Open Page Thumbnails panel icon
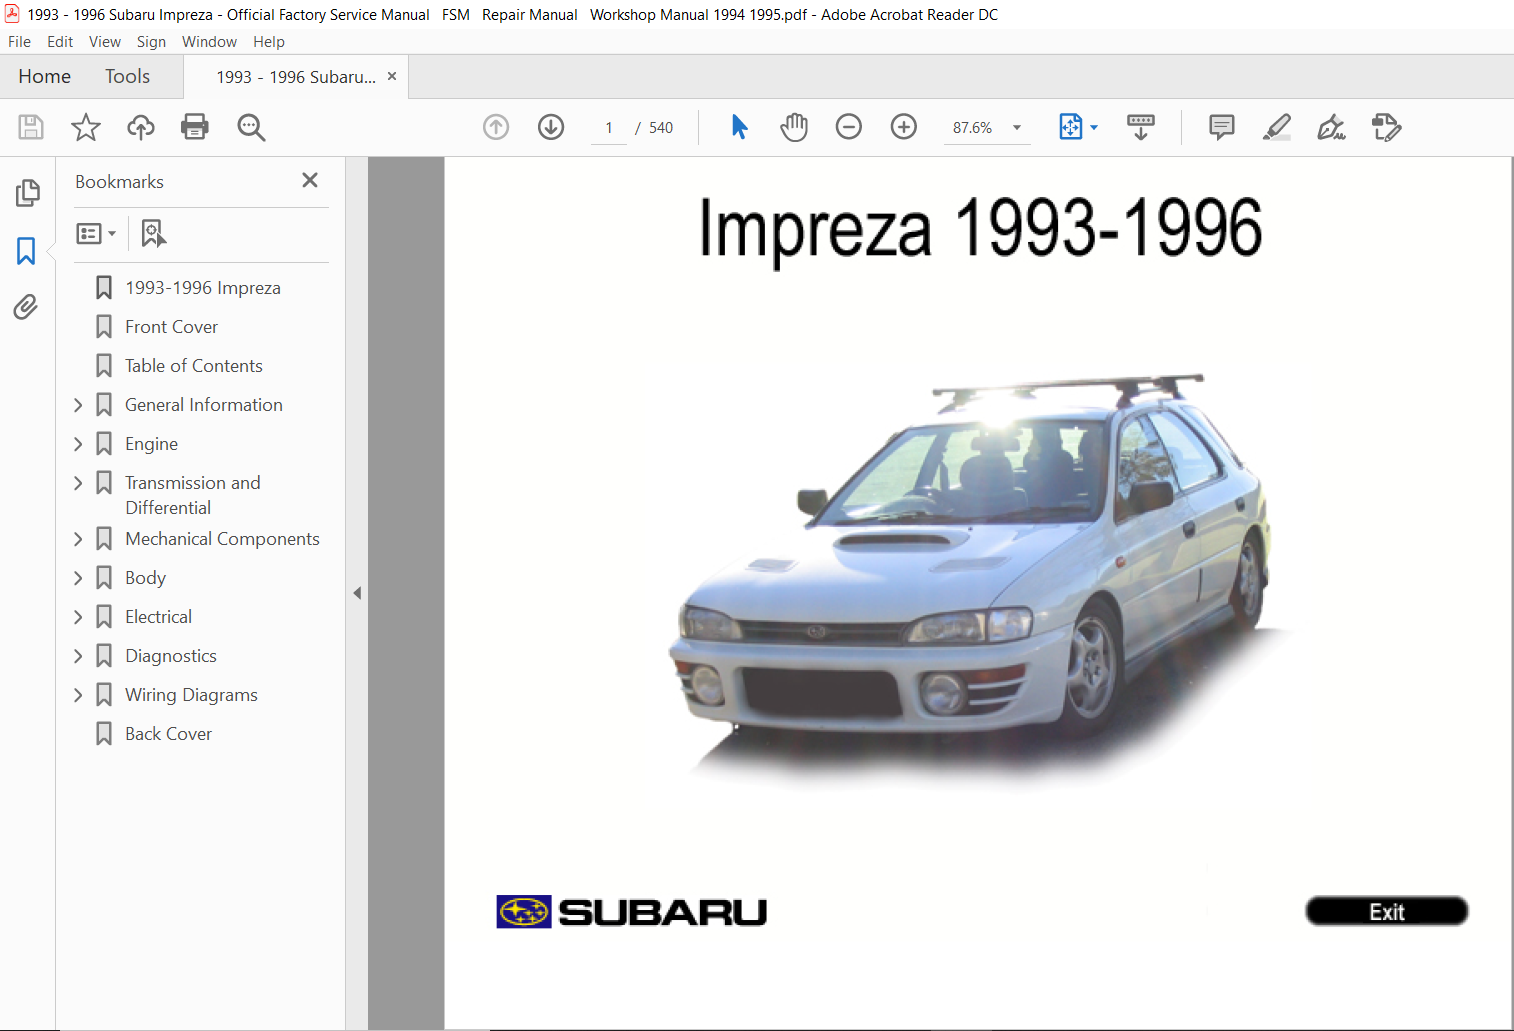The image size is (1514, 1031). tap(28, 192)
